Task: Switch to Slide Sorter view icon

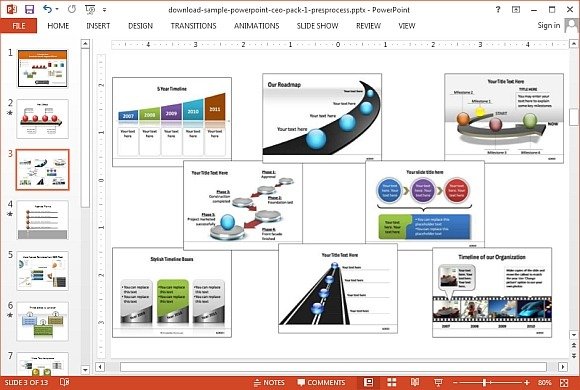Action: click(392, 382)
